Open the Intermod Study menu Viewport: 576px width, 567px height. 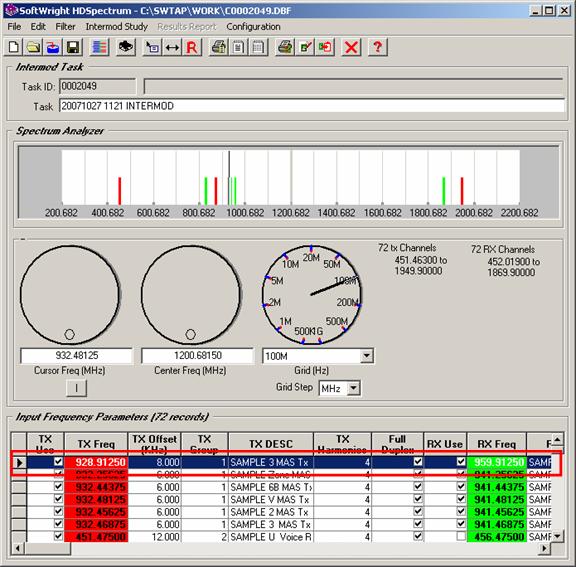click(x=116, y=27)
